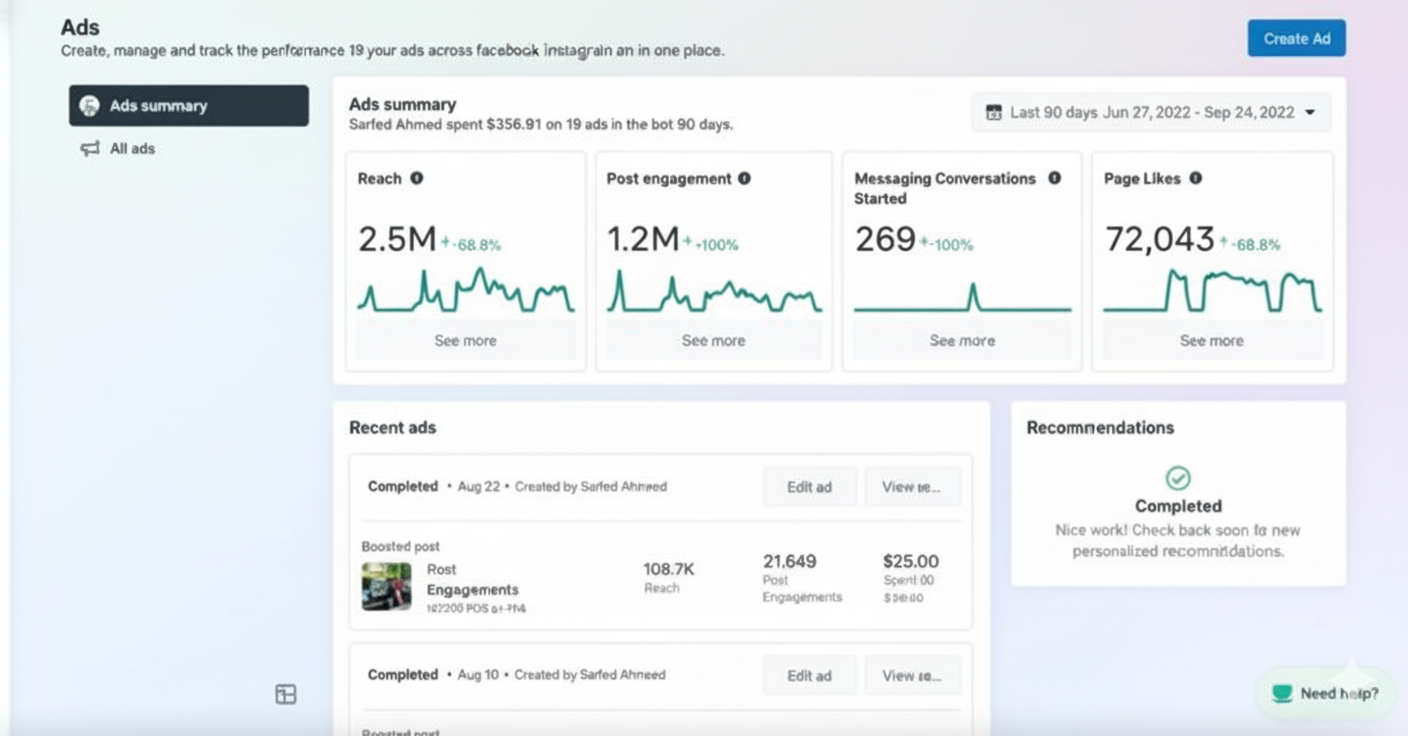Click the Reach info icon
The image size is (1408, 736).
point(417,178)
